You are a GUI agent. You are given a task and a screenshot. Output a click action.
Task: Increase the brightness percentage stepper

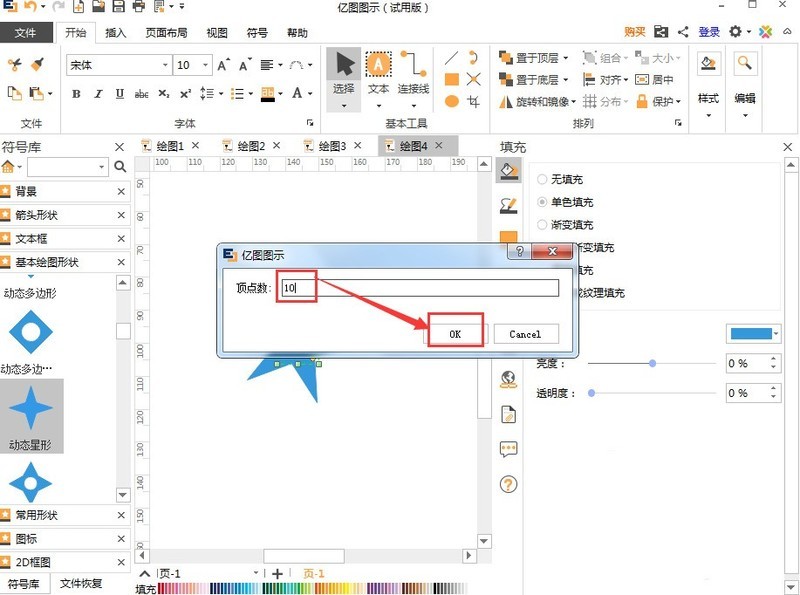(773, 359)
